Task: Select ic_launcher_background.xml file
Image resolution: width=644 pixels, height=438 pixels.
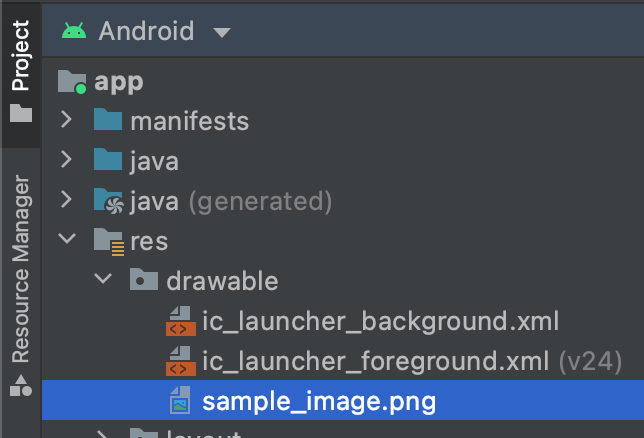Action: coord(380,322)
